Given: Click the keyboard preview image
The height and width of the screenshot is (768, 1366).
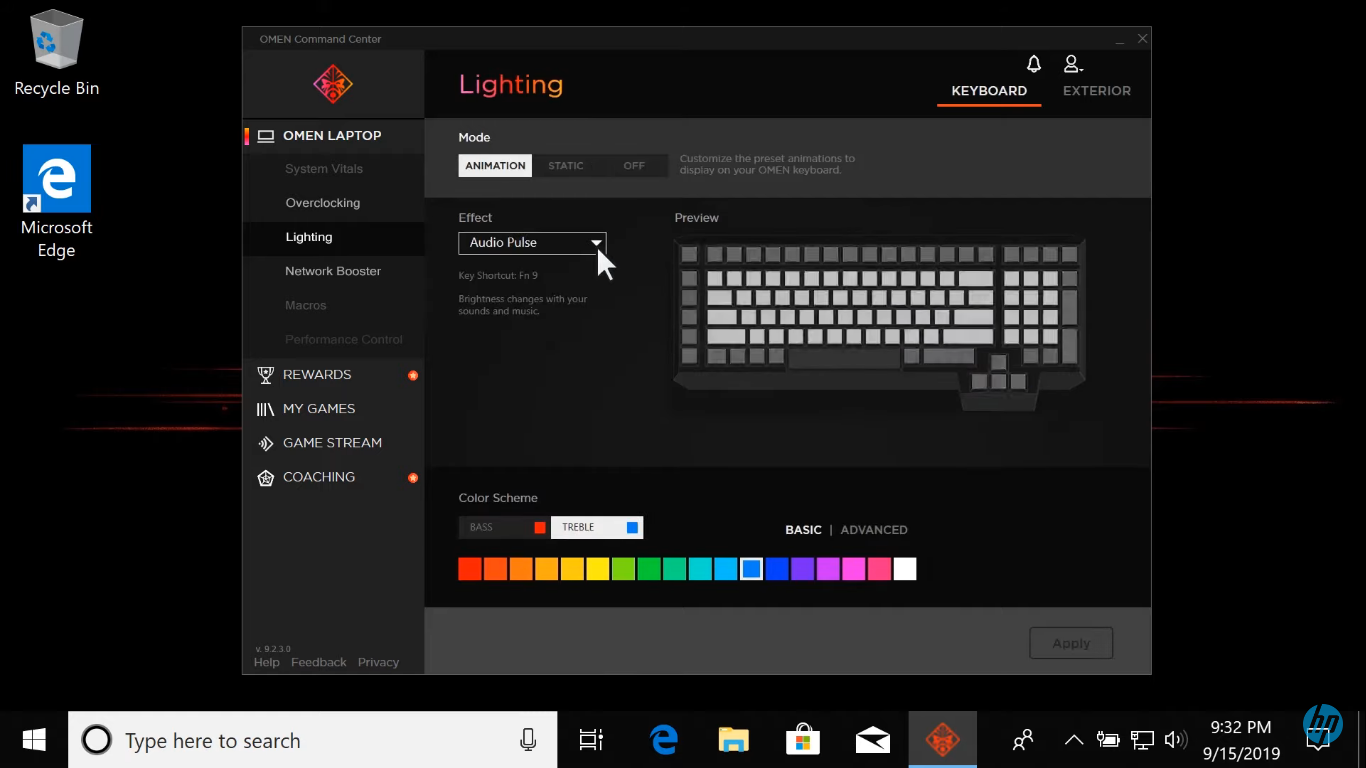Looking at the screenshot, I should [x=880, y=323].
